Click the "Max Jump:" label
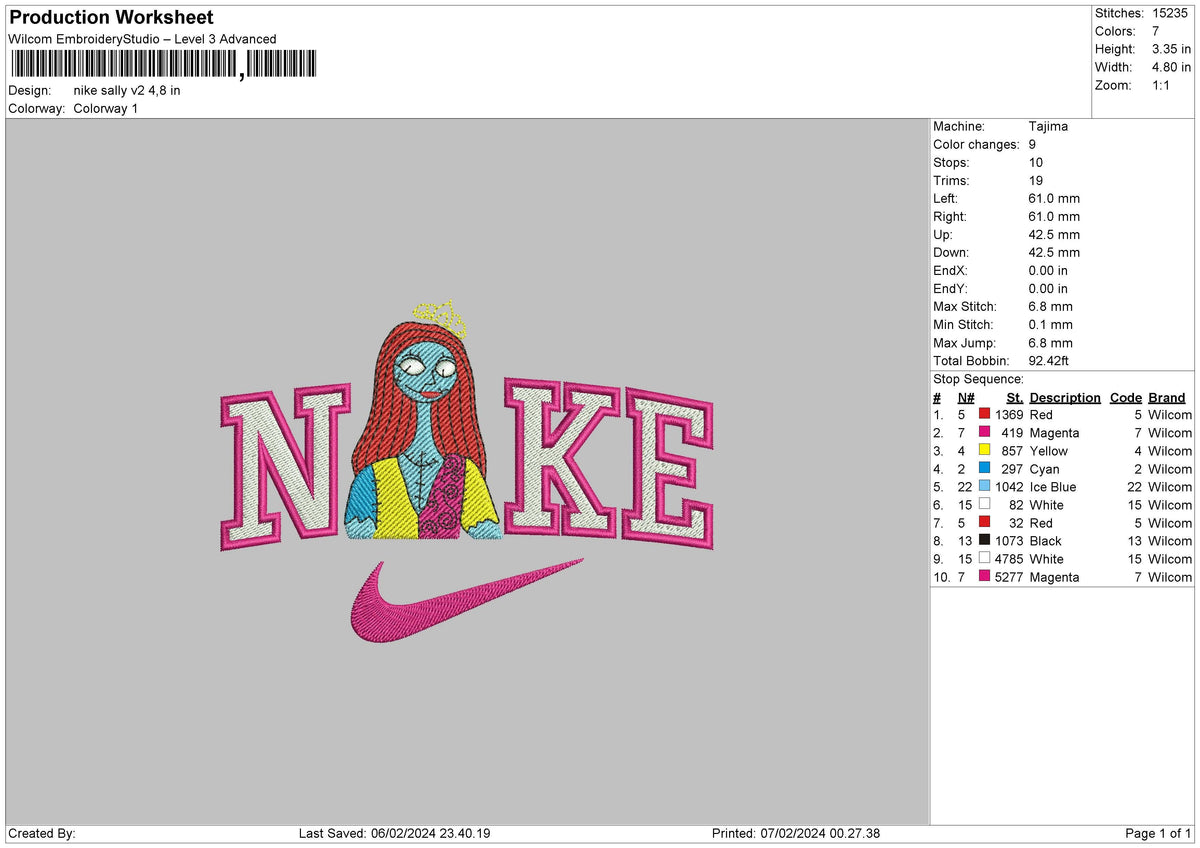The height and width of the screenshot is (848, 1200). point(963,342)
